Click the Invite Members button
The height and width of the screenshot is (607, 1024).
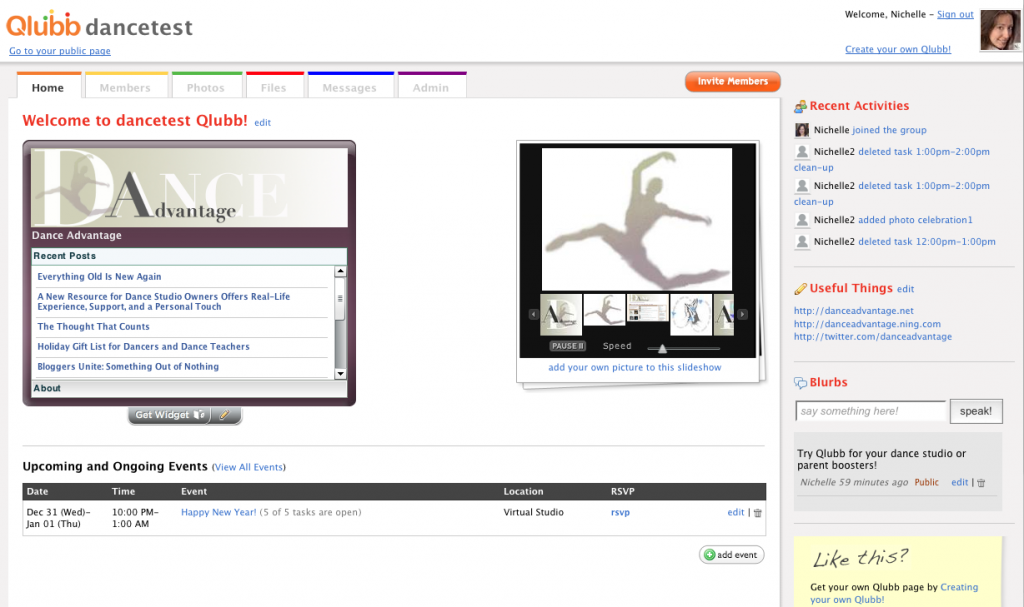click(x=733, y=82)
